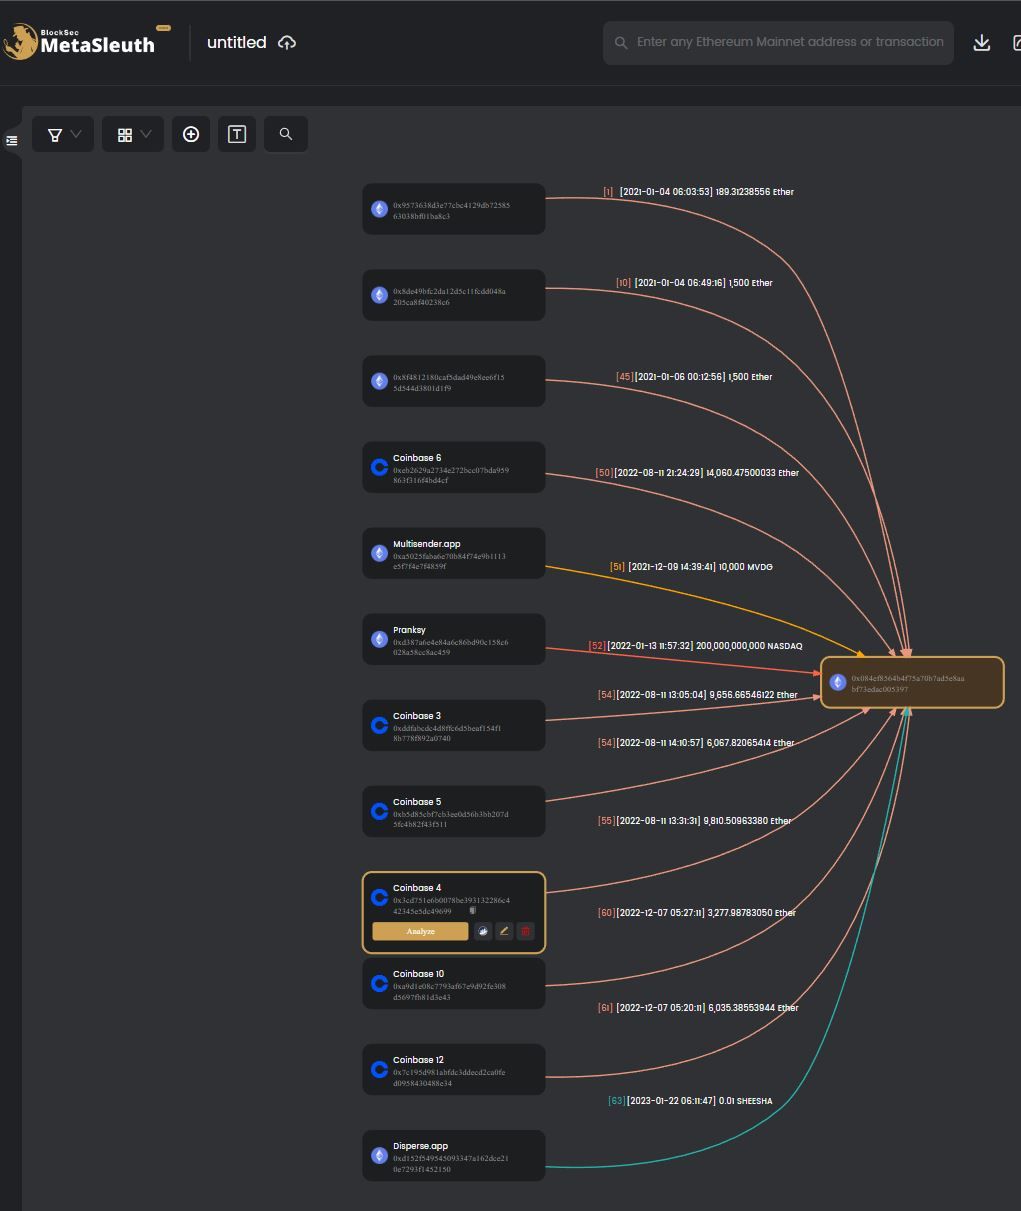The image size is (1021, 1211).
Task: Click the 0x8f4812180 address text
Action: (x=448, y=382)
